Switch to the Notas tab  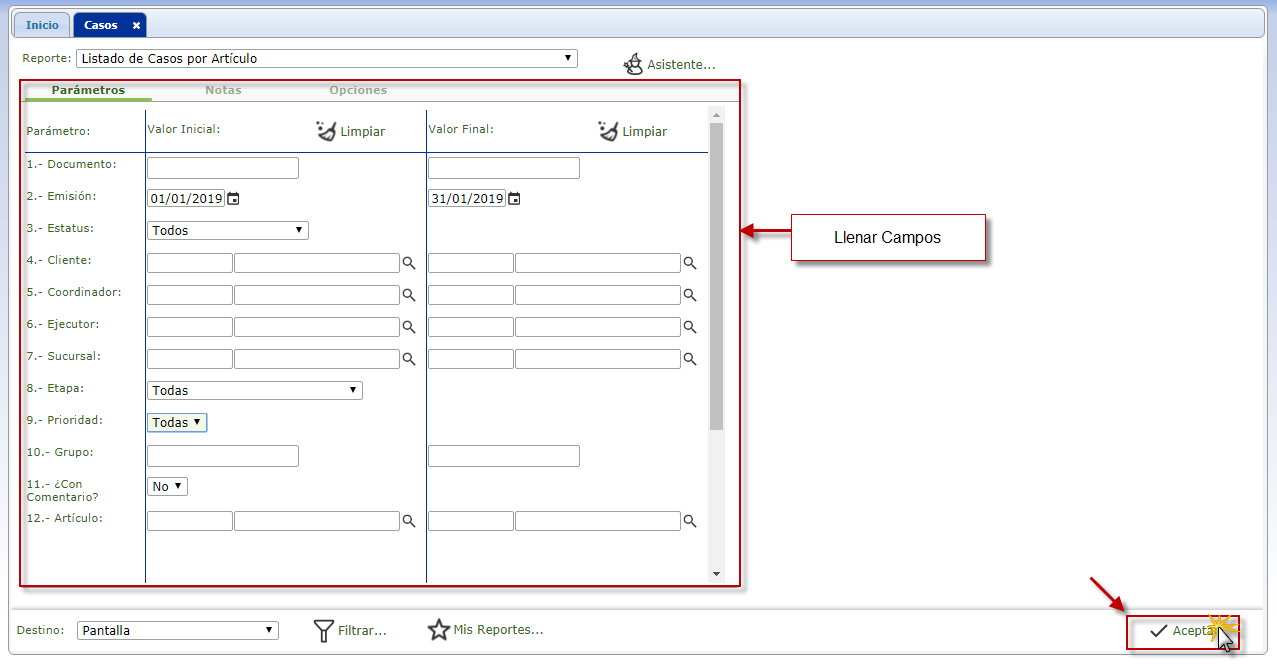click(223, 90)
